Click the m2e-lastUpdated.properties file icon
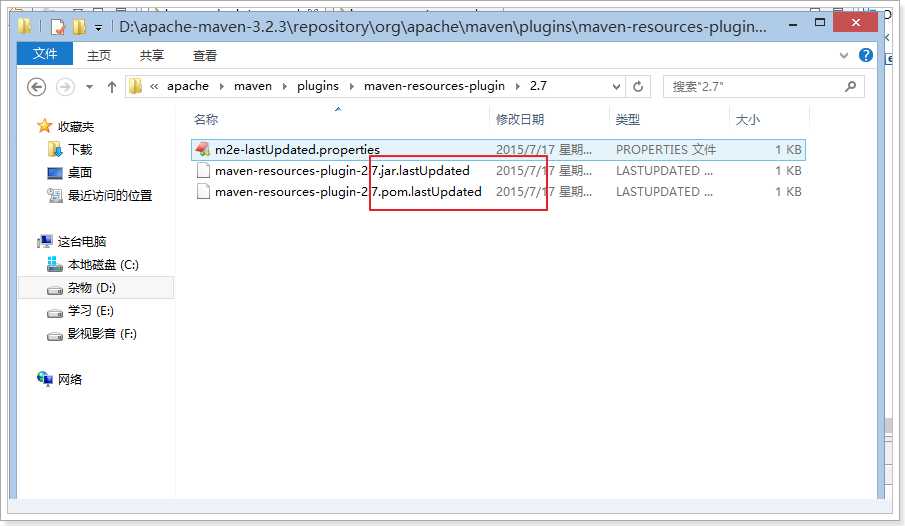Image resolution: width=905 pixels, height=526 pixels. [203, 149]
